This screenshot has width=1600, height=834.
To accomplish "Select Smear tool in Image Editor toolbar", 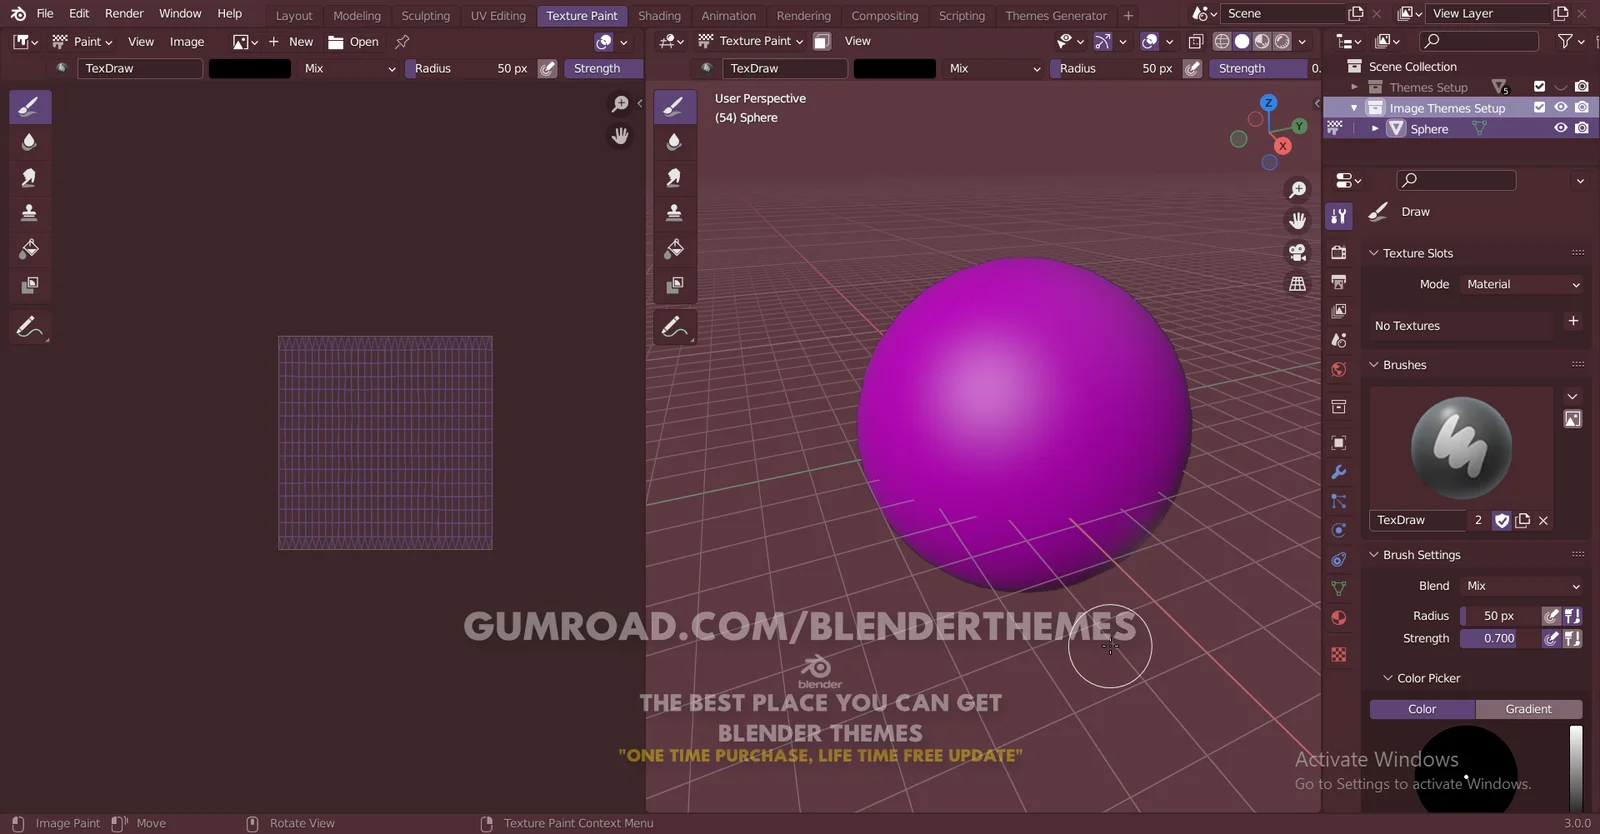I will coord(30,178).
